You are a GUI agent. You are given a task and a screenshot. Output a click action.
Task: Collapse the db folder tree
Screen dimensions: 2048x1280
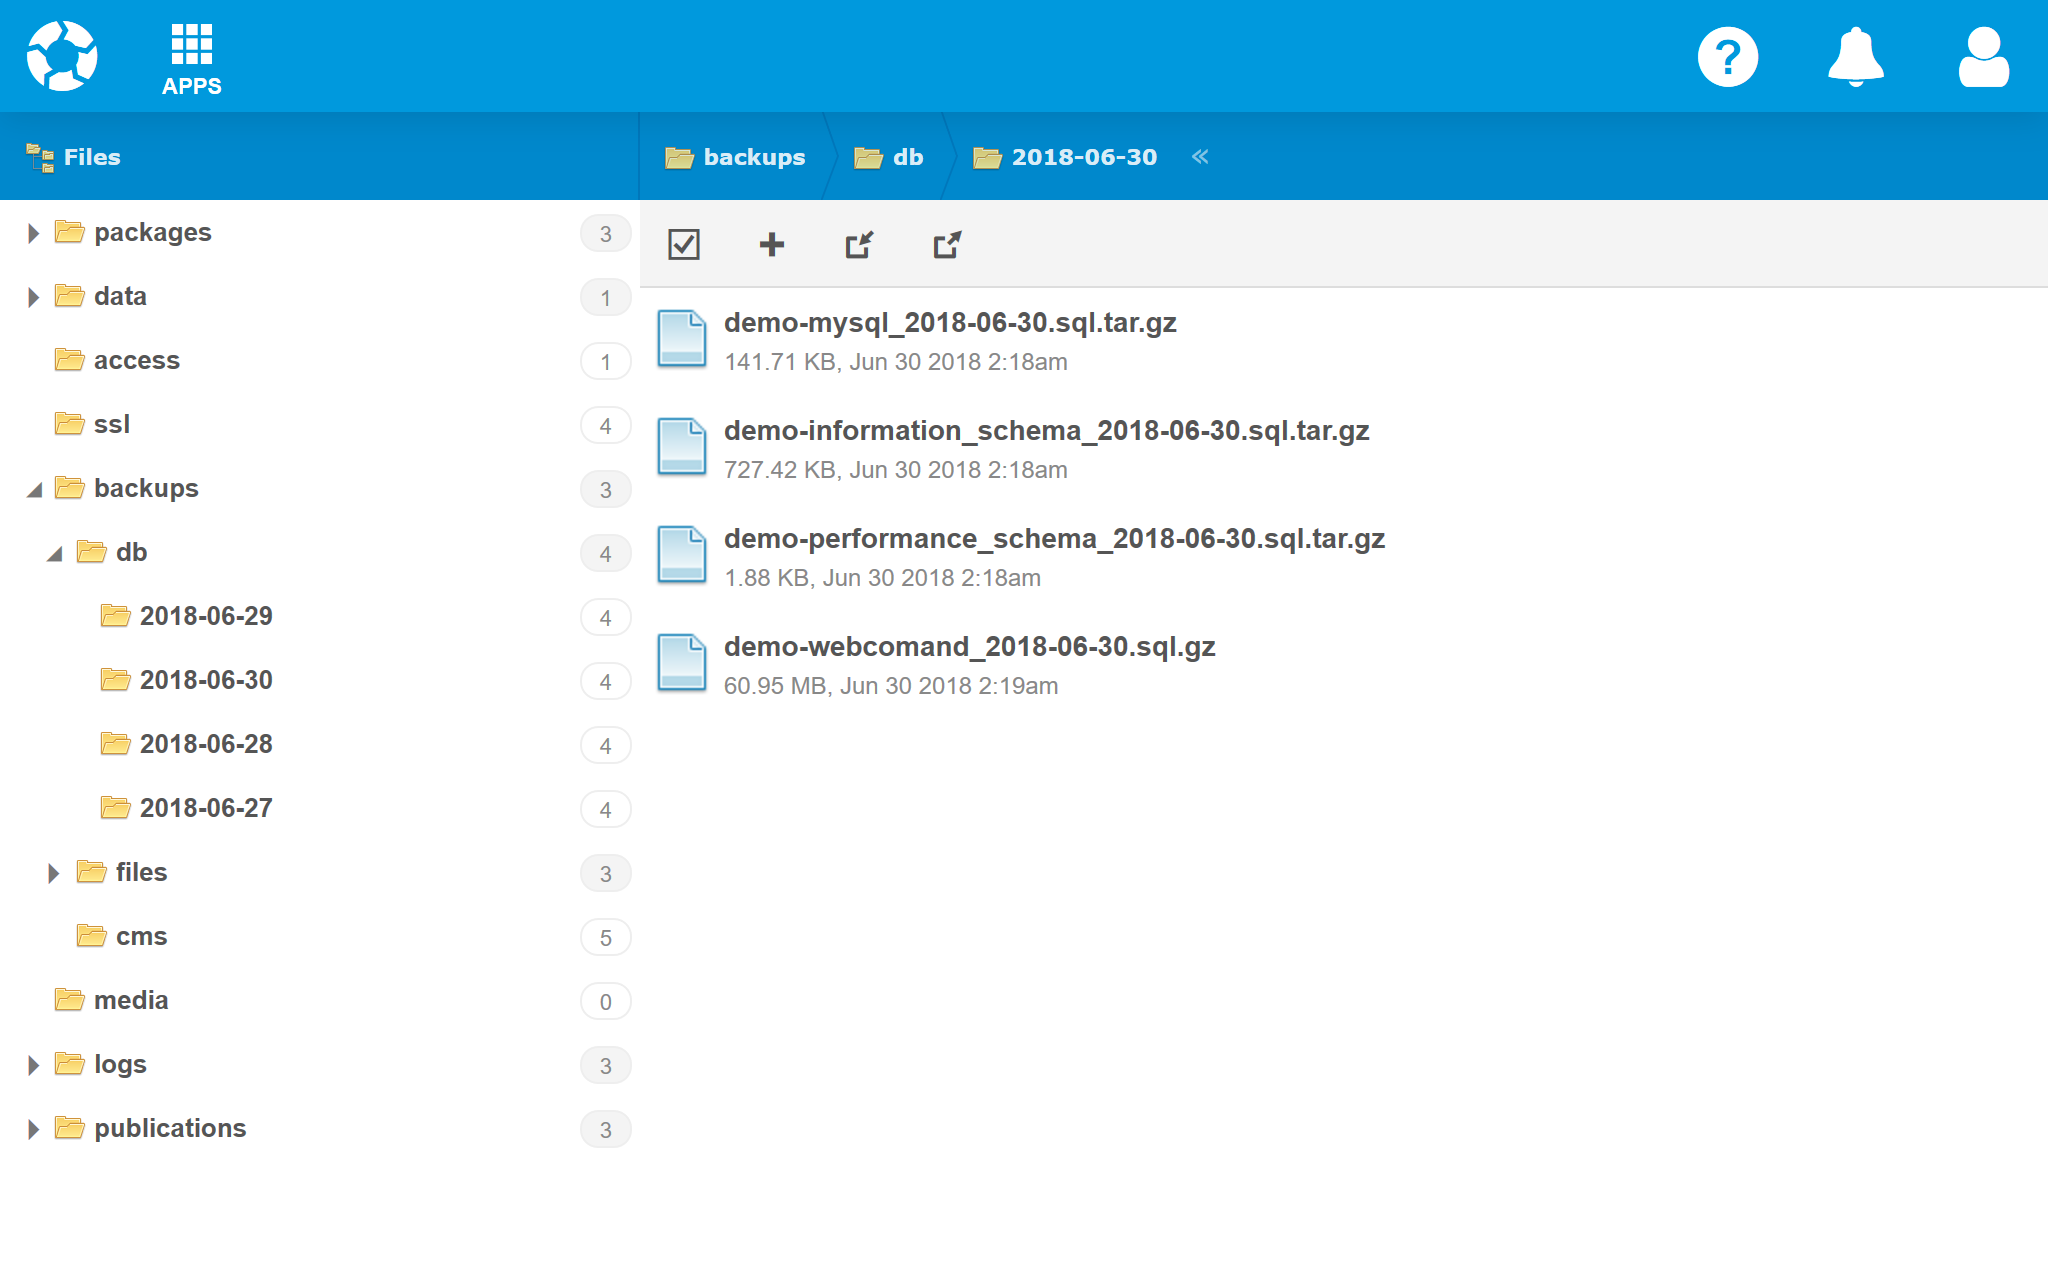(55, 553)
